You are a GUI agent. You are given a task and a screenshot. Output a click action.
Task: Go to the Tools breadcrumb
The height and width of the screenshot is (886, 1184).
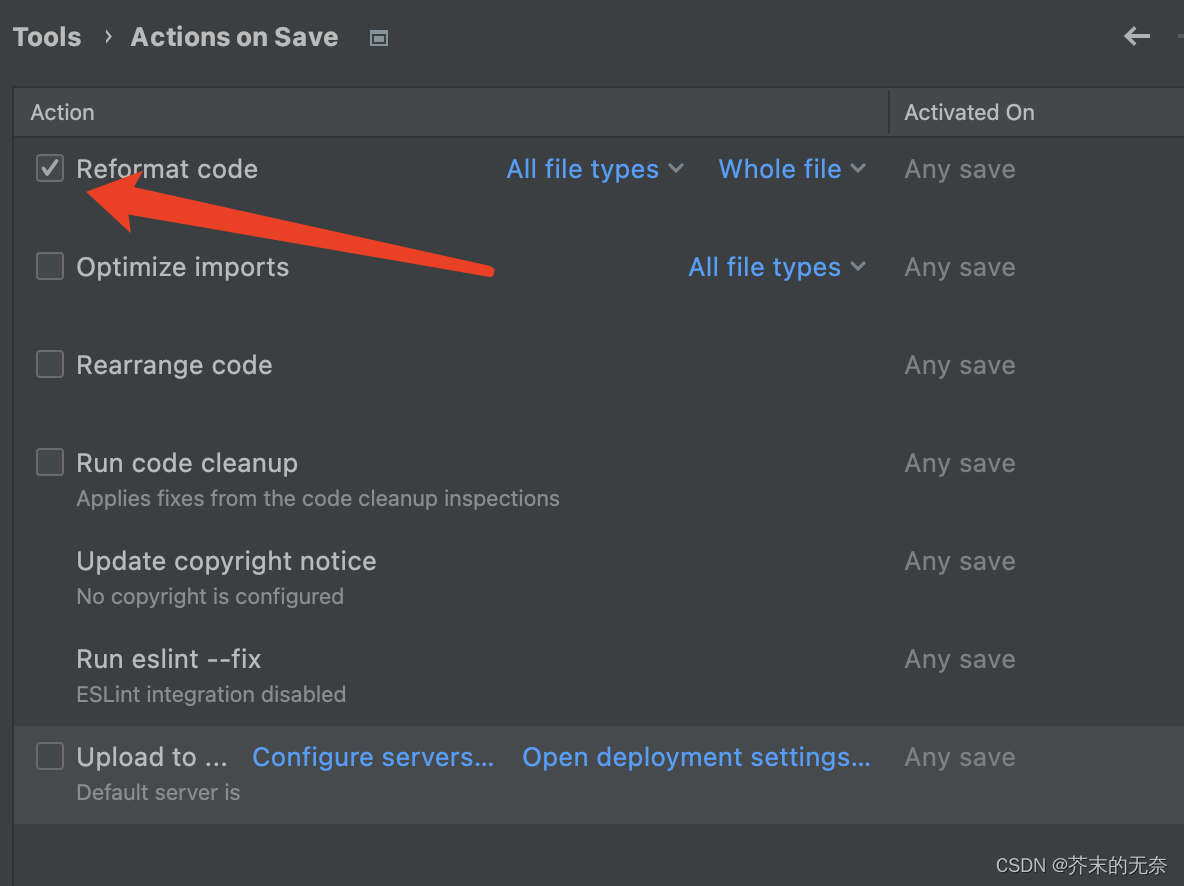coord(47,37)
